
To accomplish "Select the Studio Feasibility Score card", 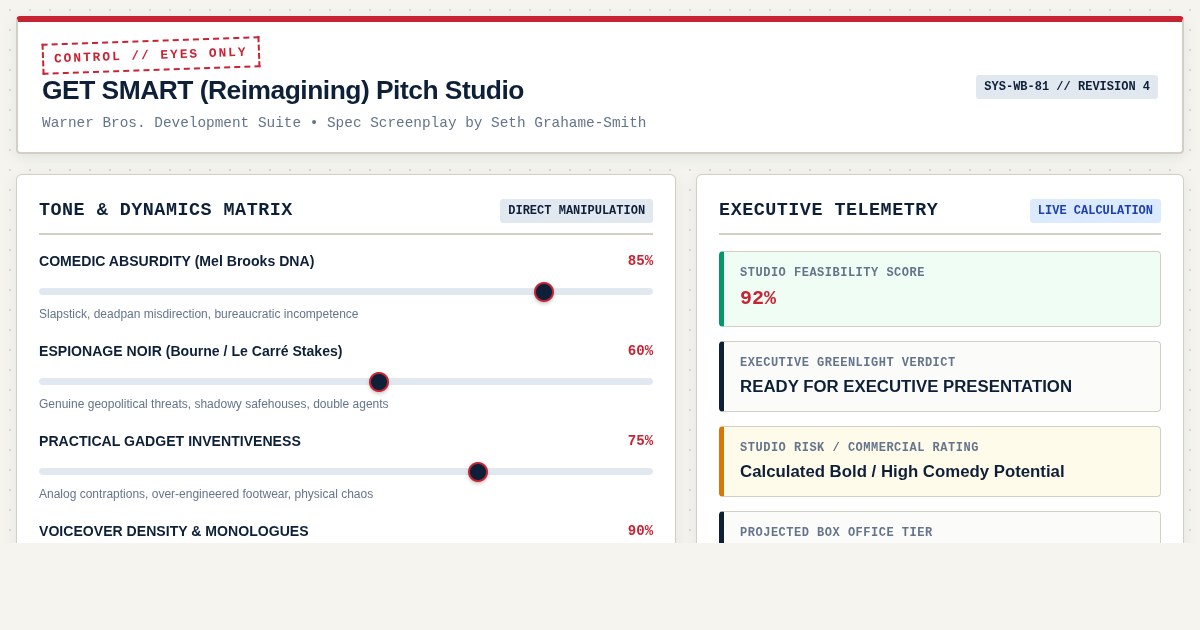I will [940, 289].
